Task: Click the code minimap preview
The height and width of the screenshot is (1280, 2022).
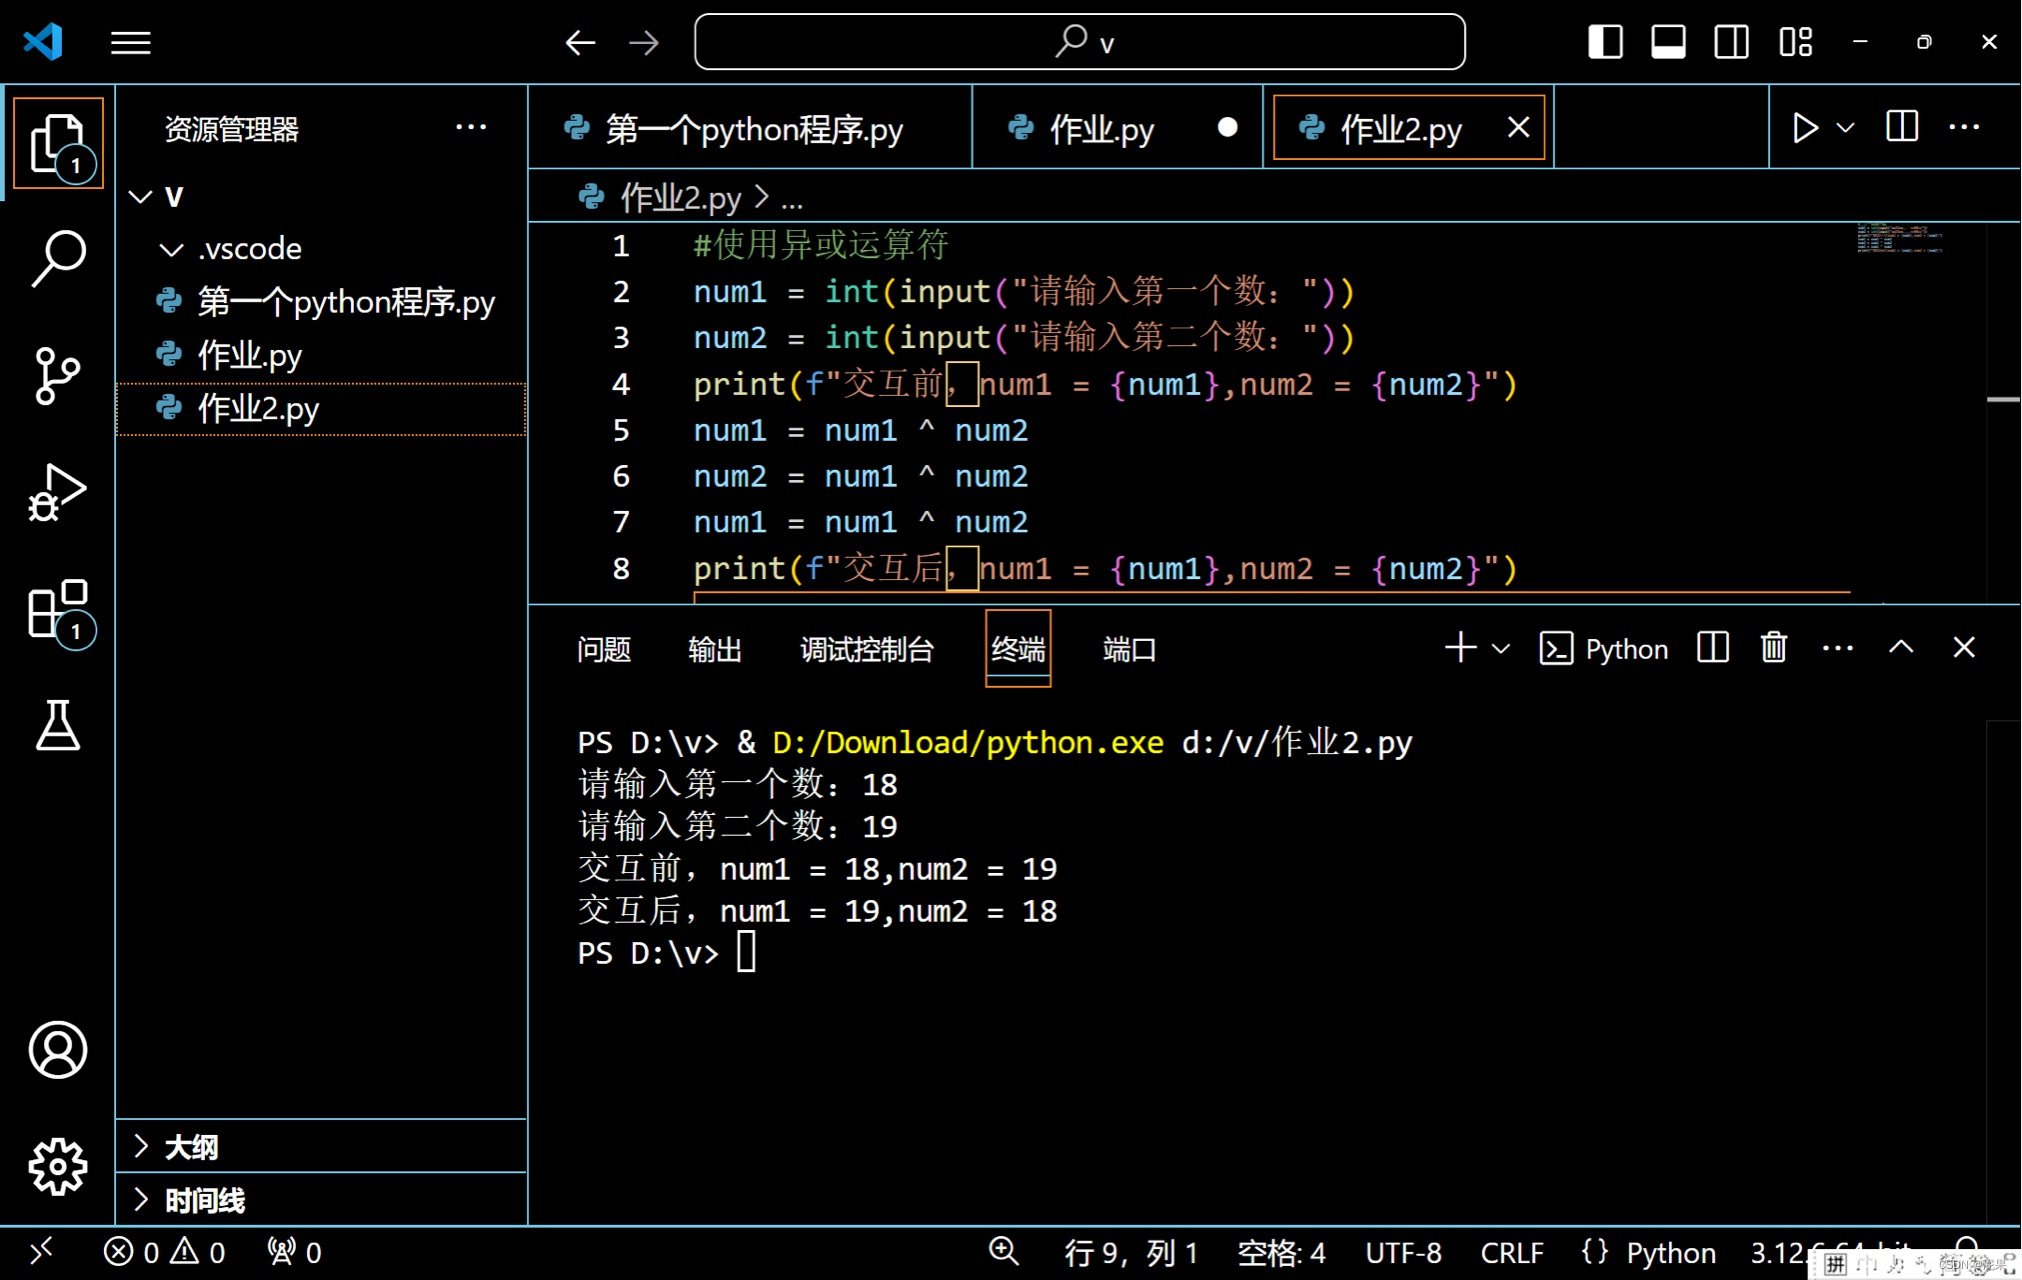Action: (x=1900, y=238)
